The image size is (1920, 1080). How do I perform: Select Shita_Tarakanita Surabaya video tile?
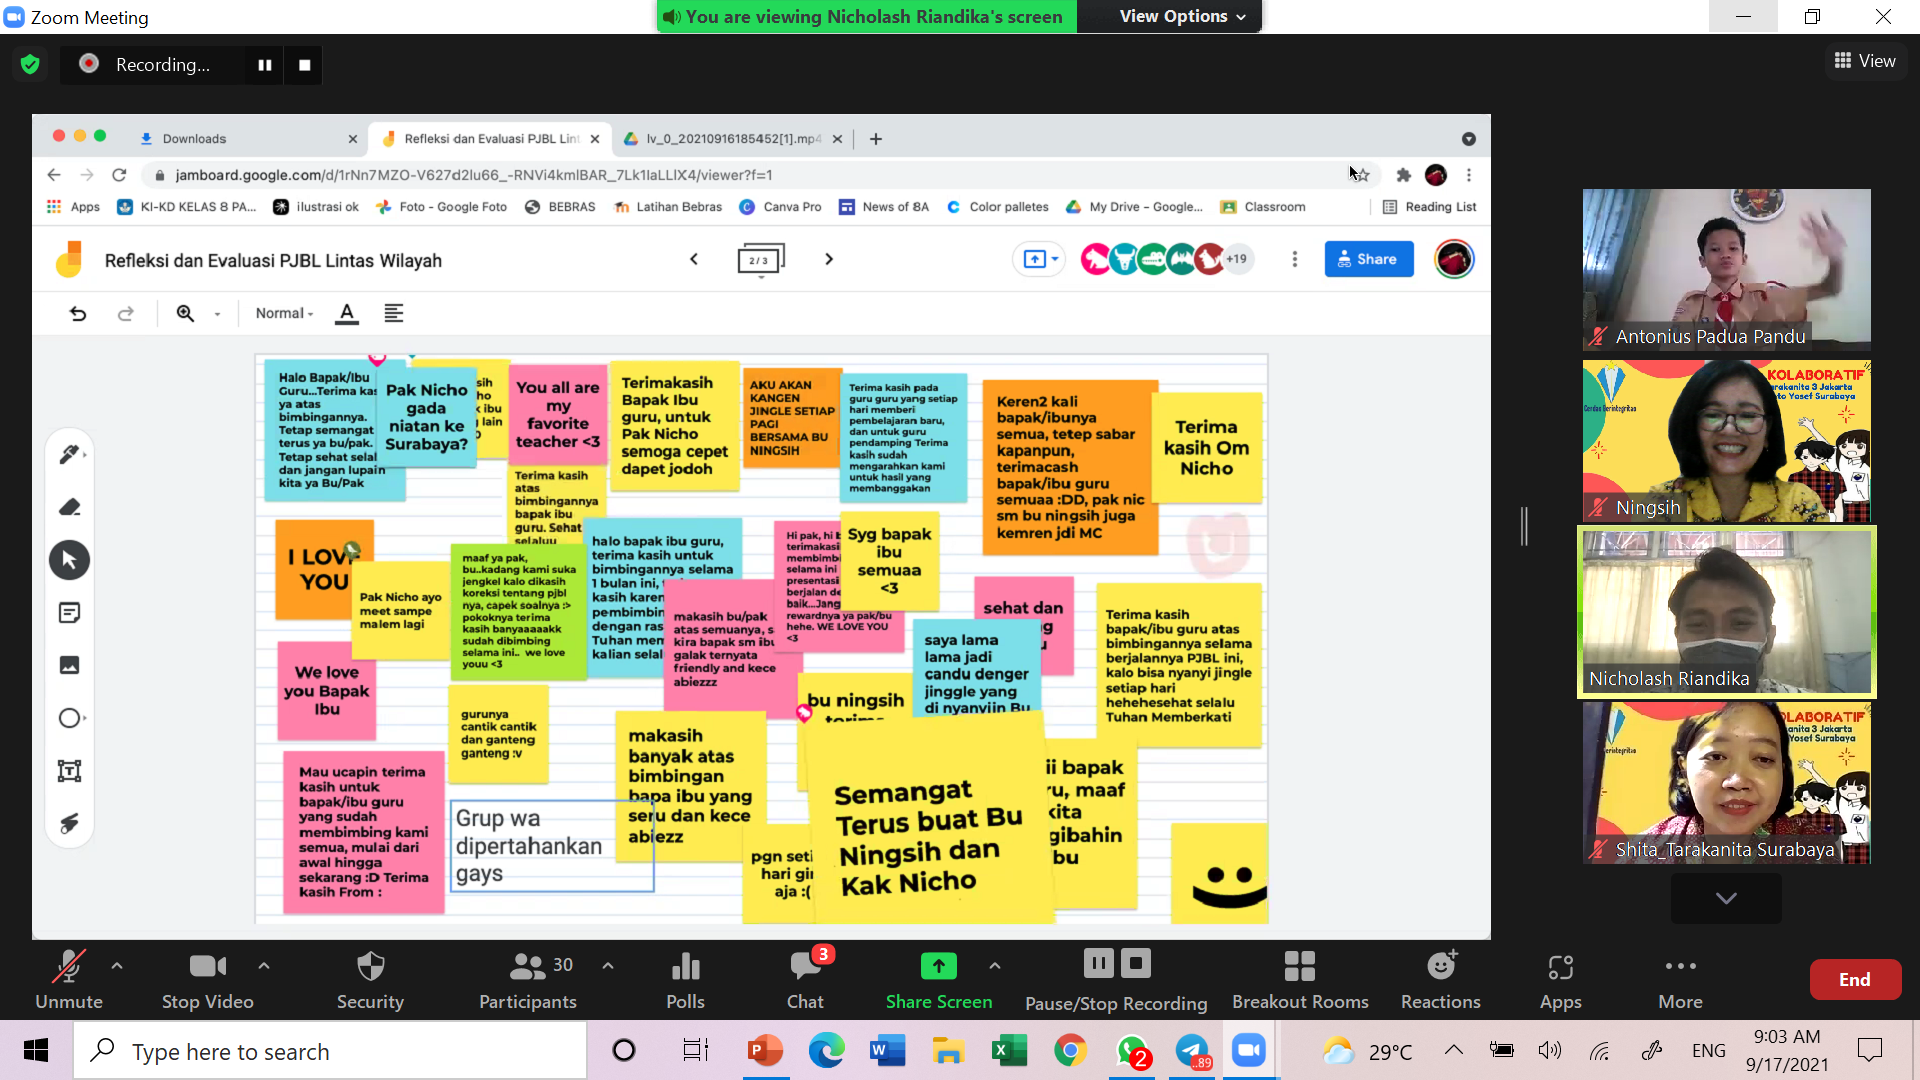pos(1726,783)
